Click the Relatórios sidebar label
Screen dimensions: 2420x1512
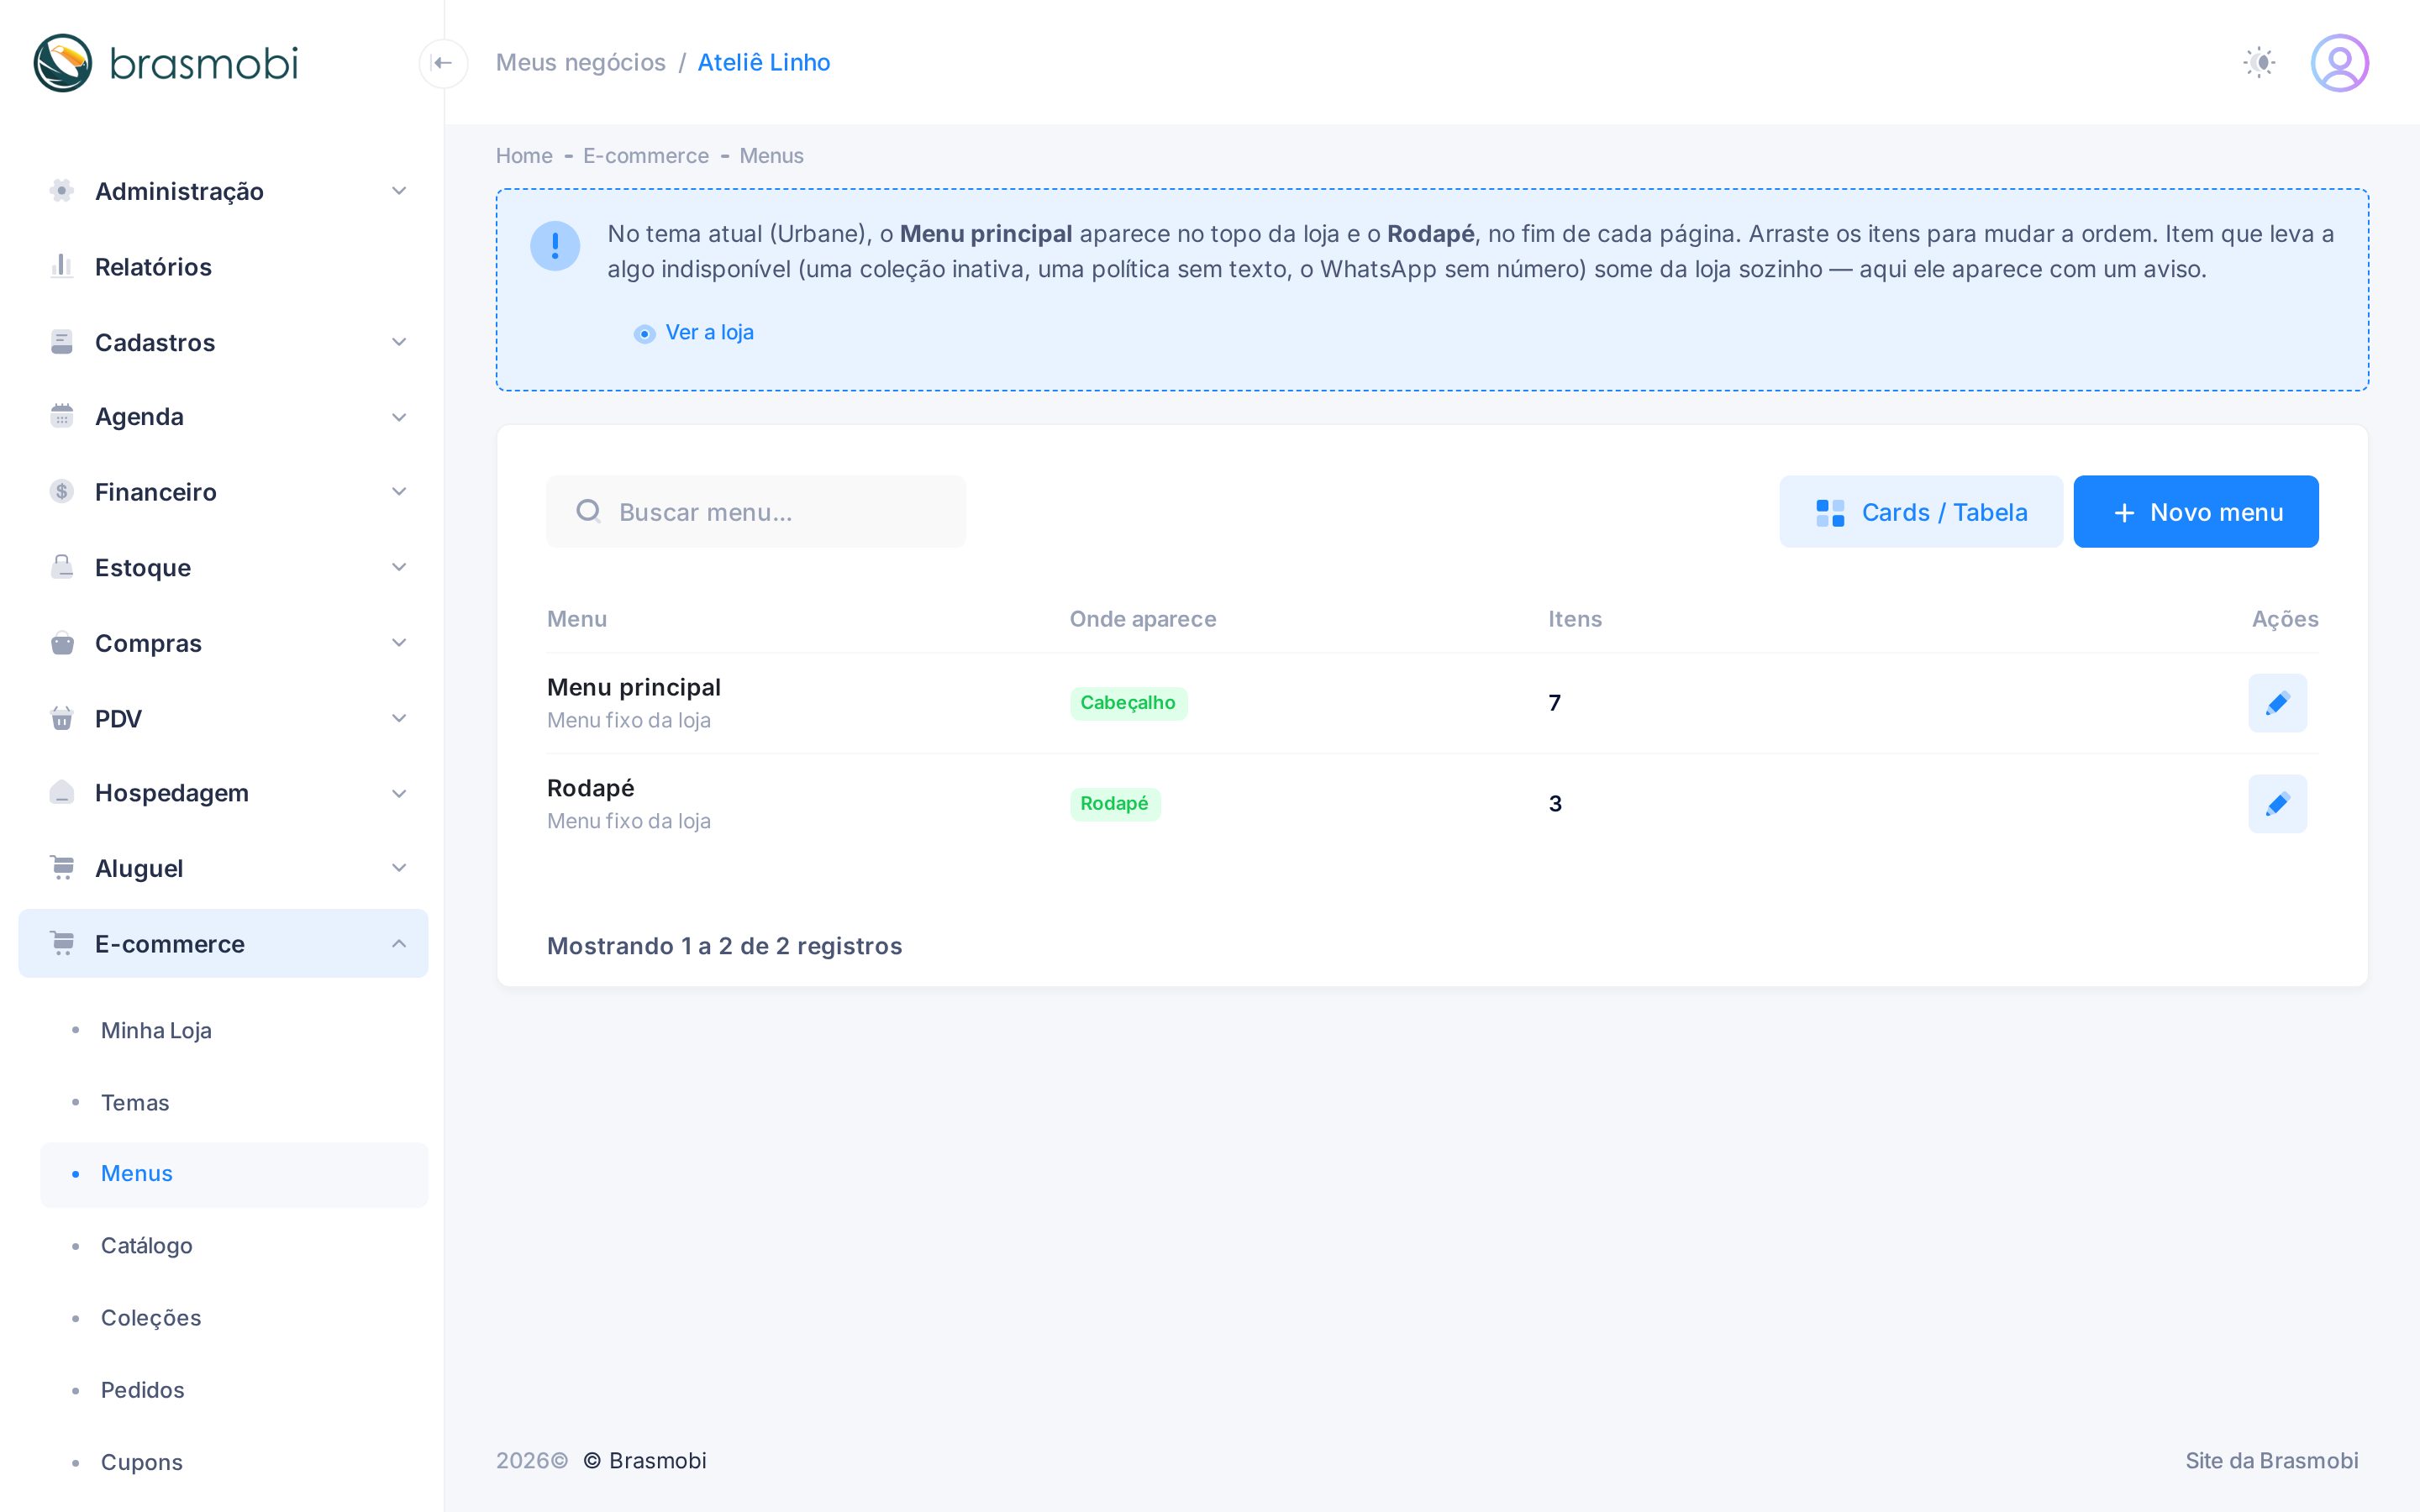[x=153, y=267]
